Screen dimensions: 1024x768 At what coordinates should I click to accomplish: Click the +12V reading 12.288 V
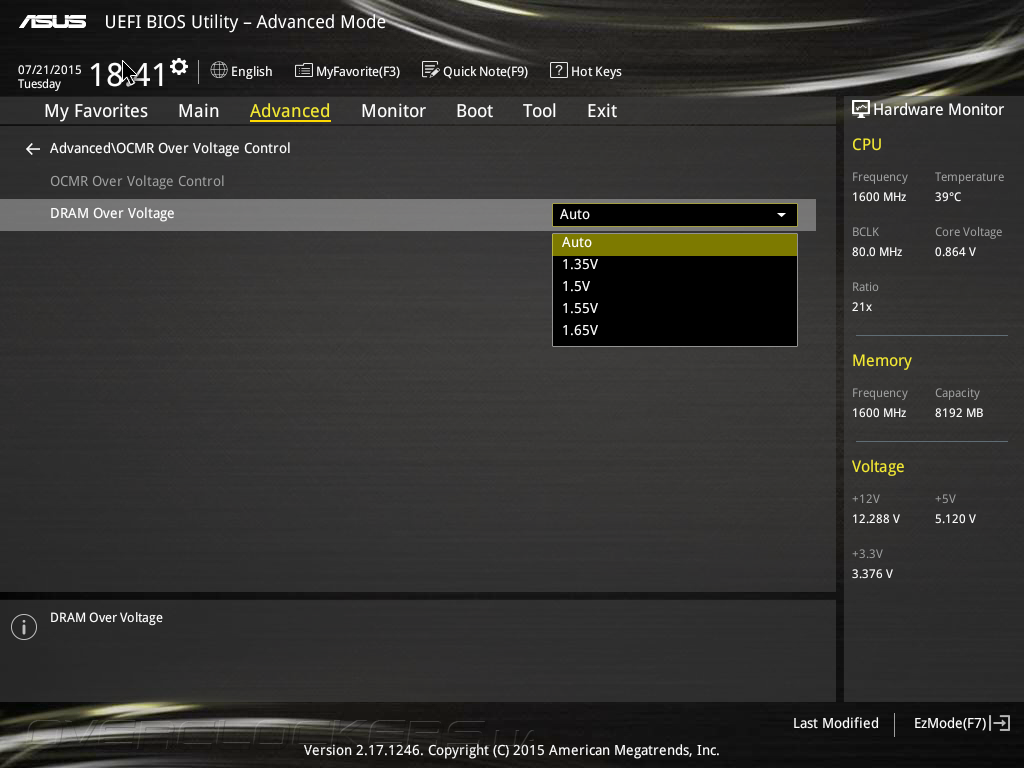[x=876, y=519]
